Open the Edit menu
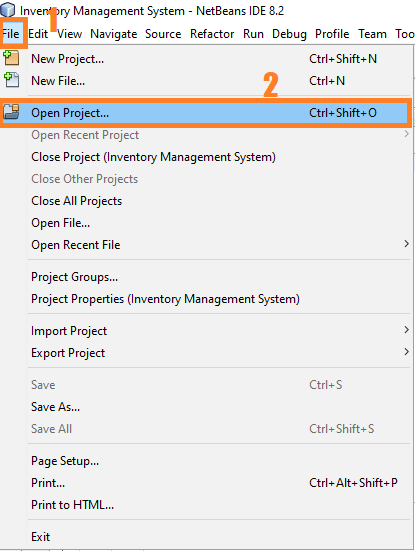Viewport: 415px width, 551px height. [38, 34]
